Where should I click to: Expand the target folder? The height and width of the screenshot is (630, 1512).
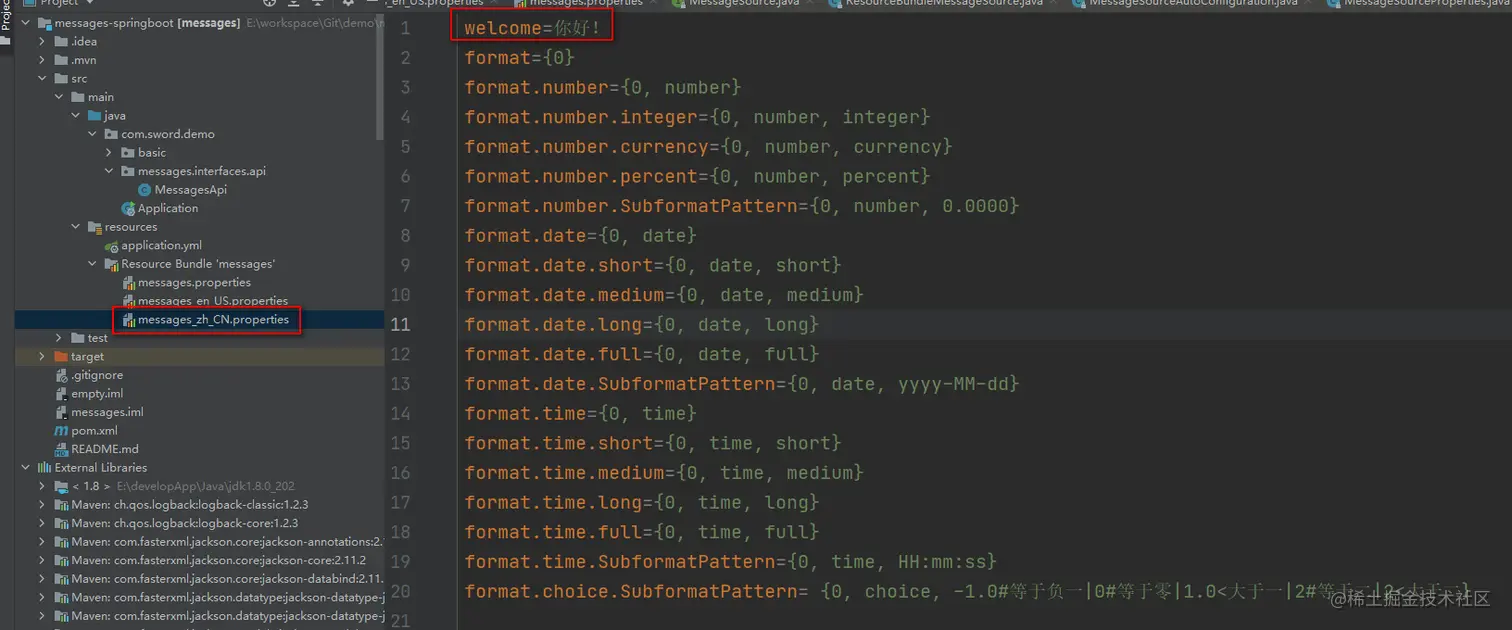click(42, 357)
